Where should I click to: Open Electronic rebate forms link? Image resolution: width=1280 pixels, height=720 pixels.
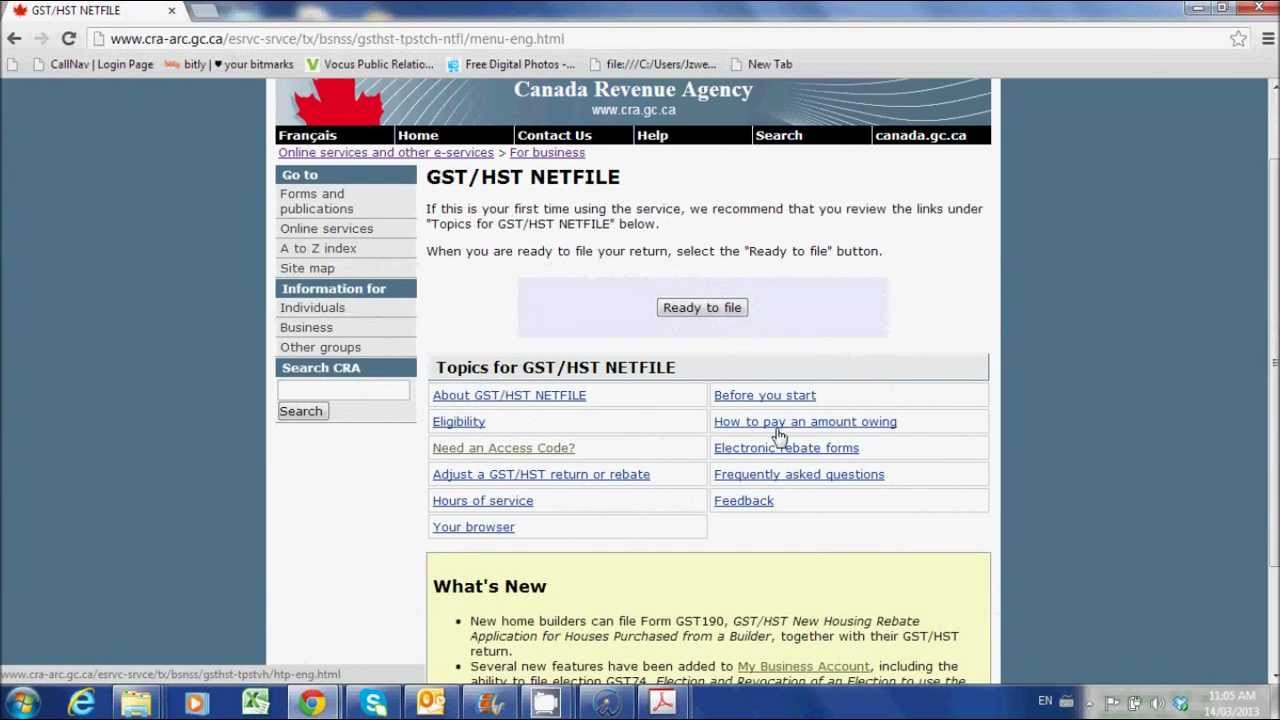786,448
